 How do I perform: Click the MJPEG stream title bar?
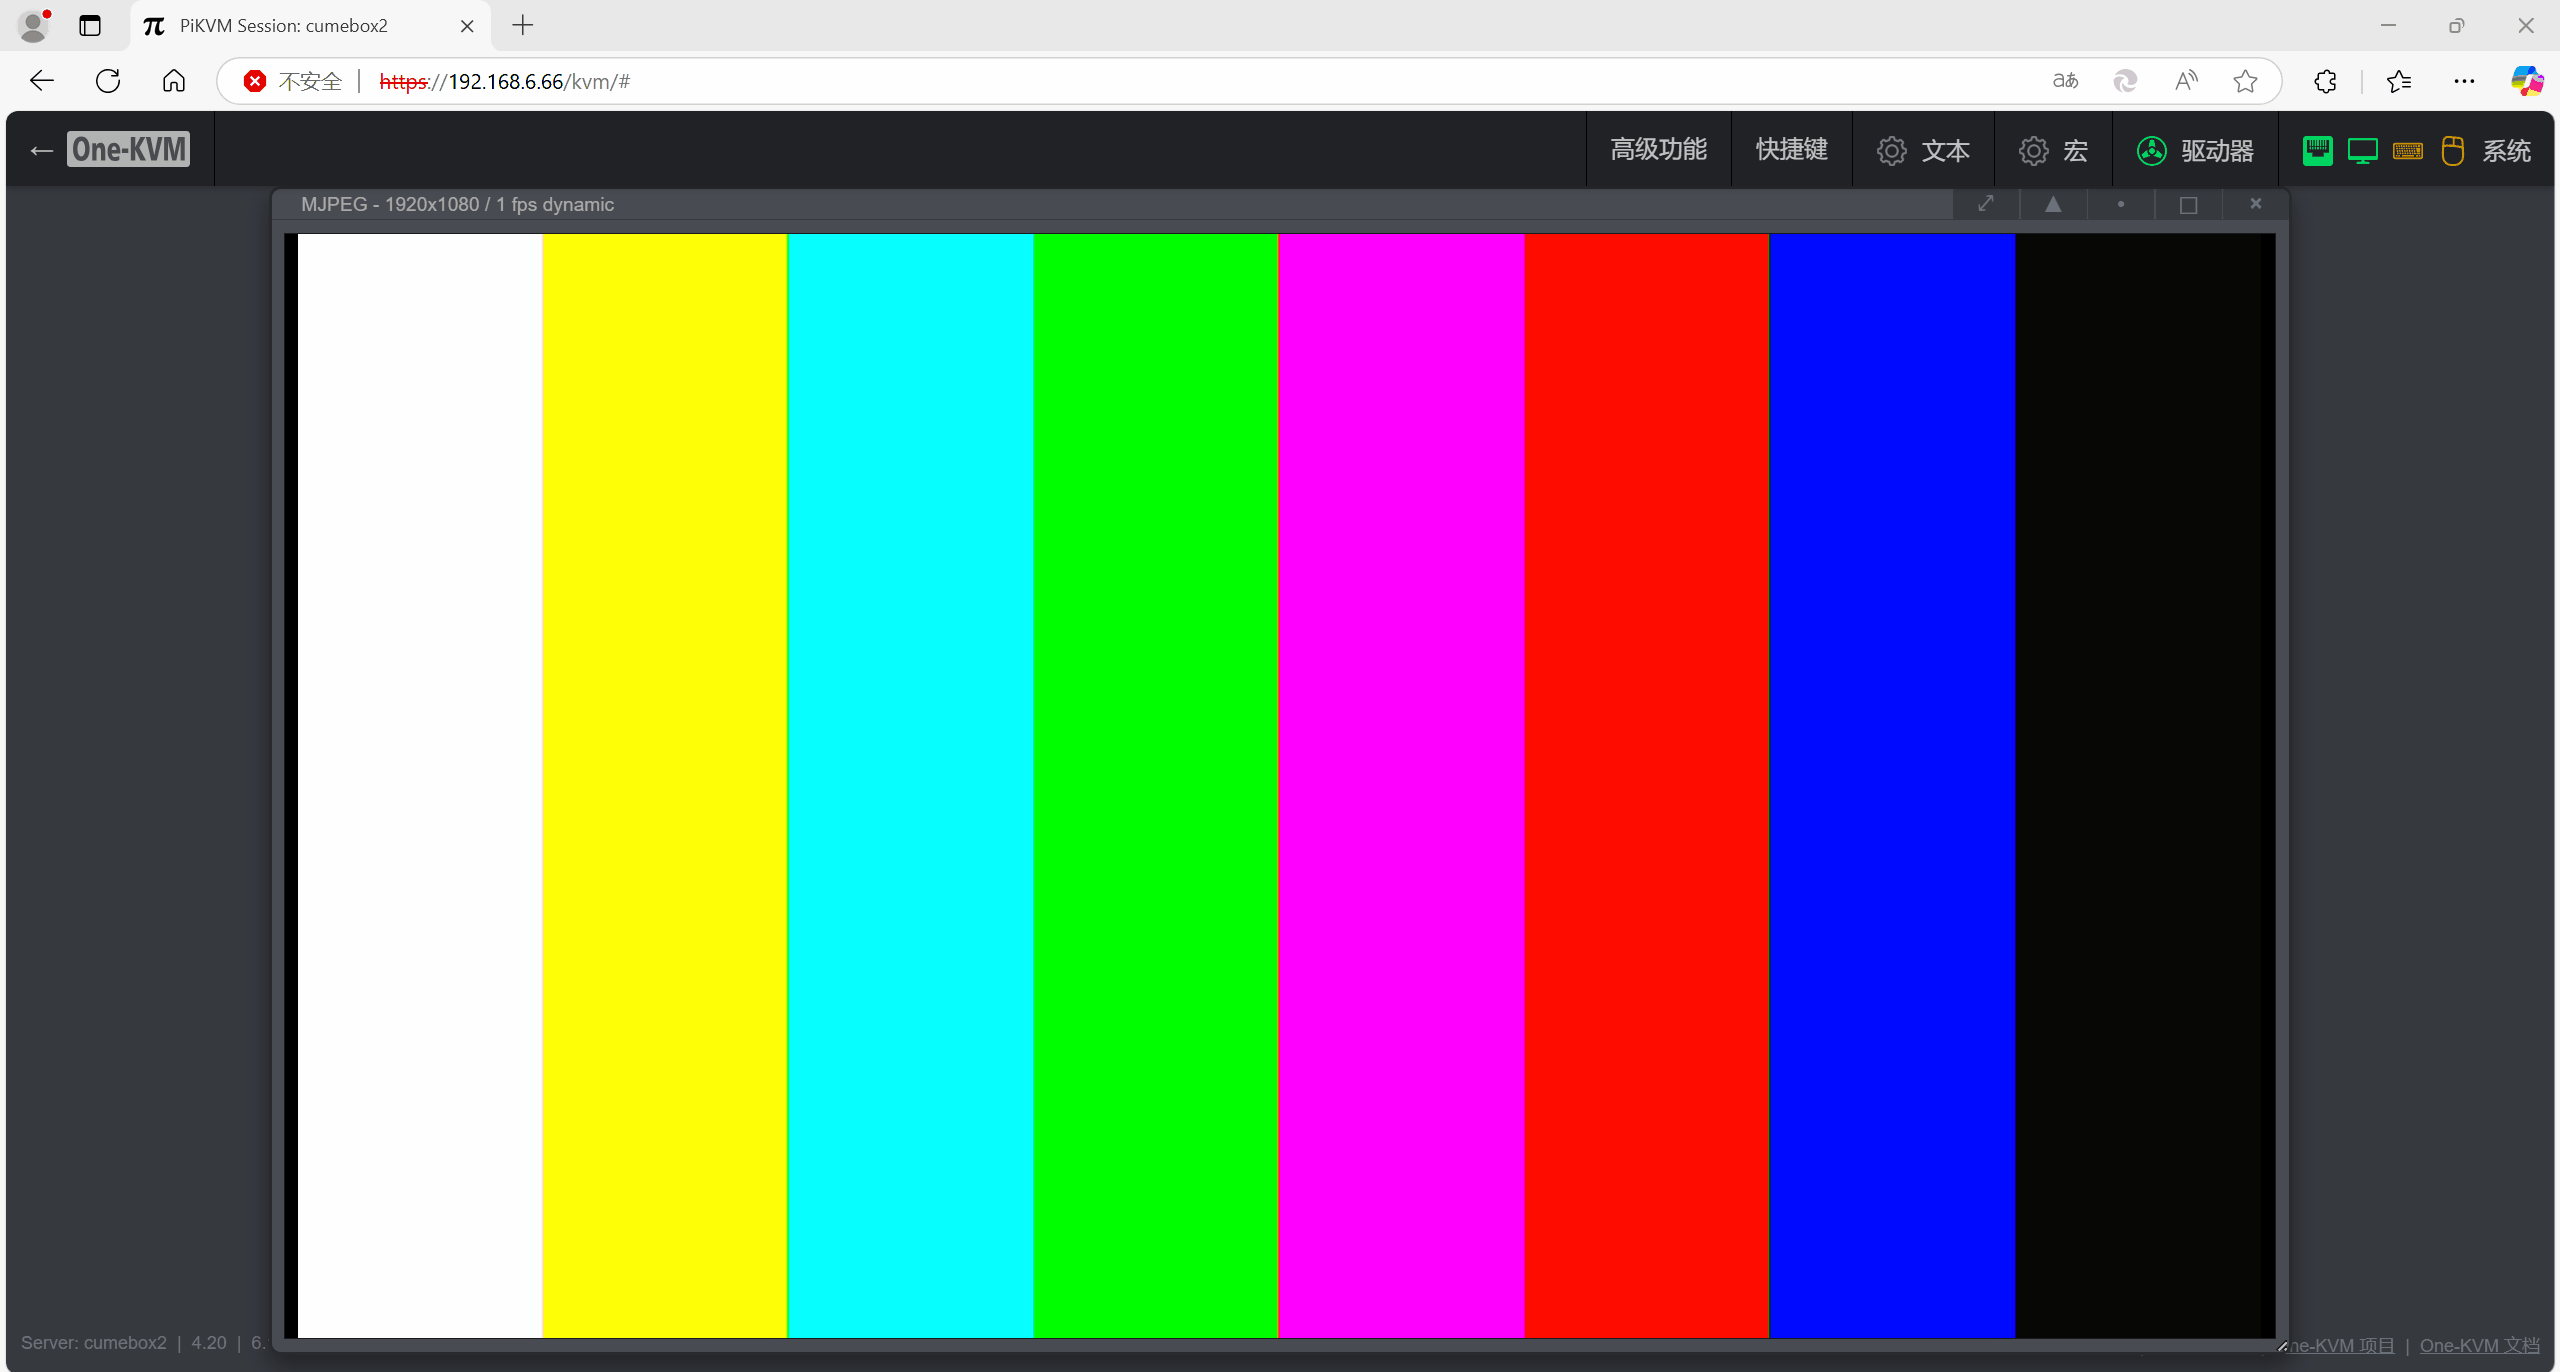pos(1112,204)
